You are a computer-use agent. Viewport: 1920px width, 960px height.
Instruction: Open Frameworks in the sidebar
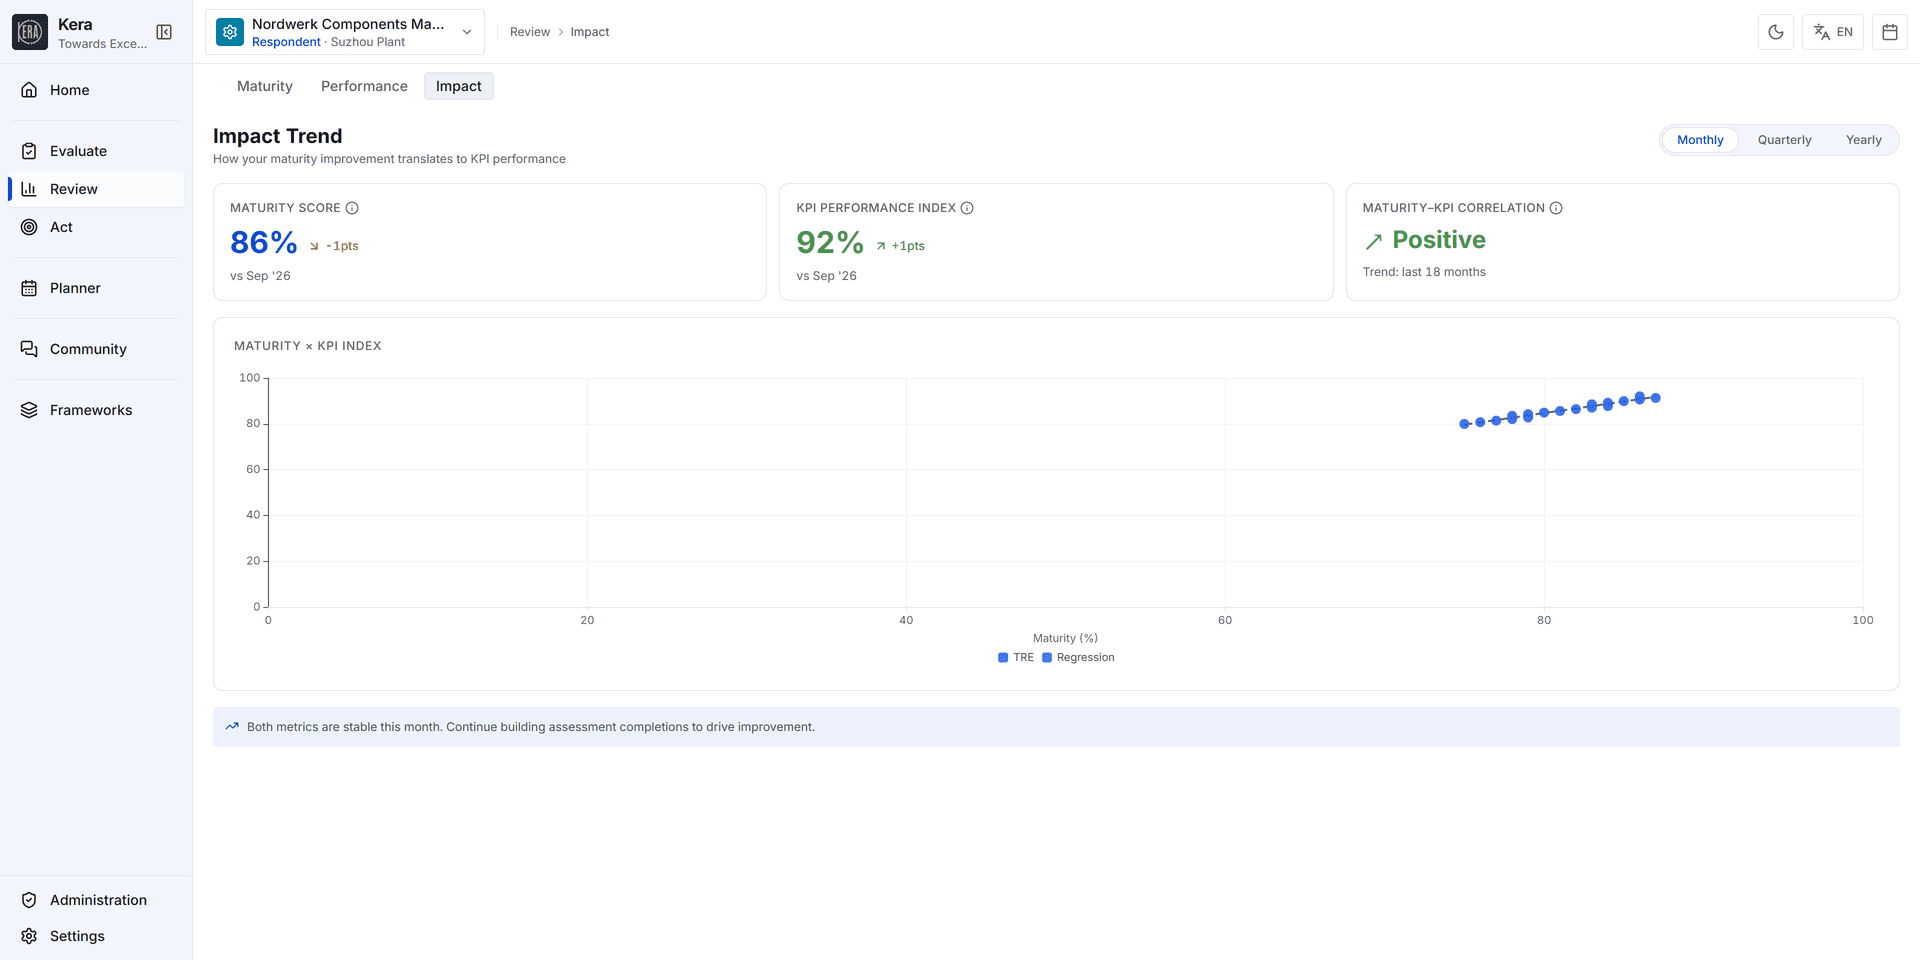coord(96,410)
